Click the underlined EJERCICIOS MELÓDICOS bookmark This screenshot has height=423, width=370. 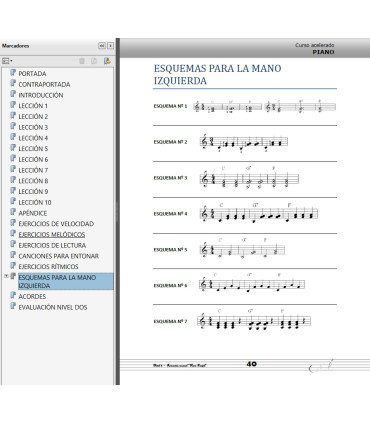(x=52, y=234)
